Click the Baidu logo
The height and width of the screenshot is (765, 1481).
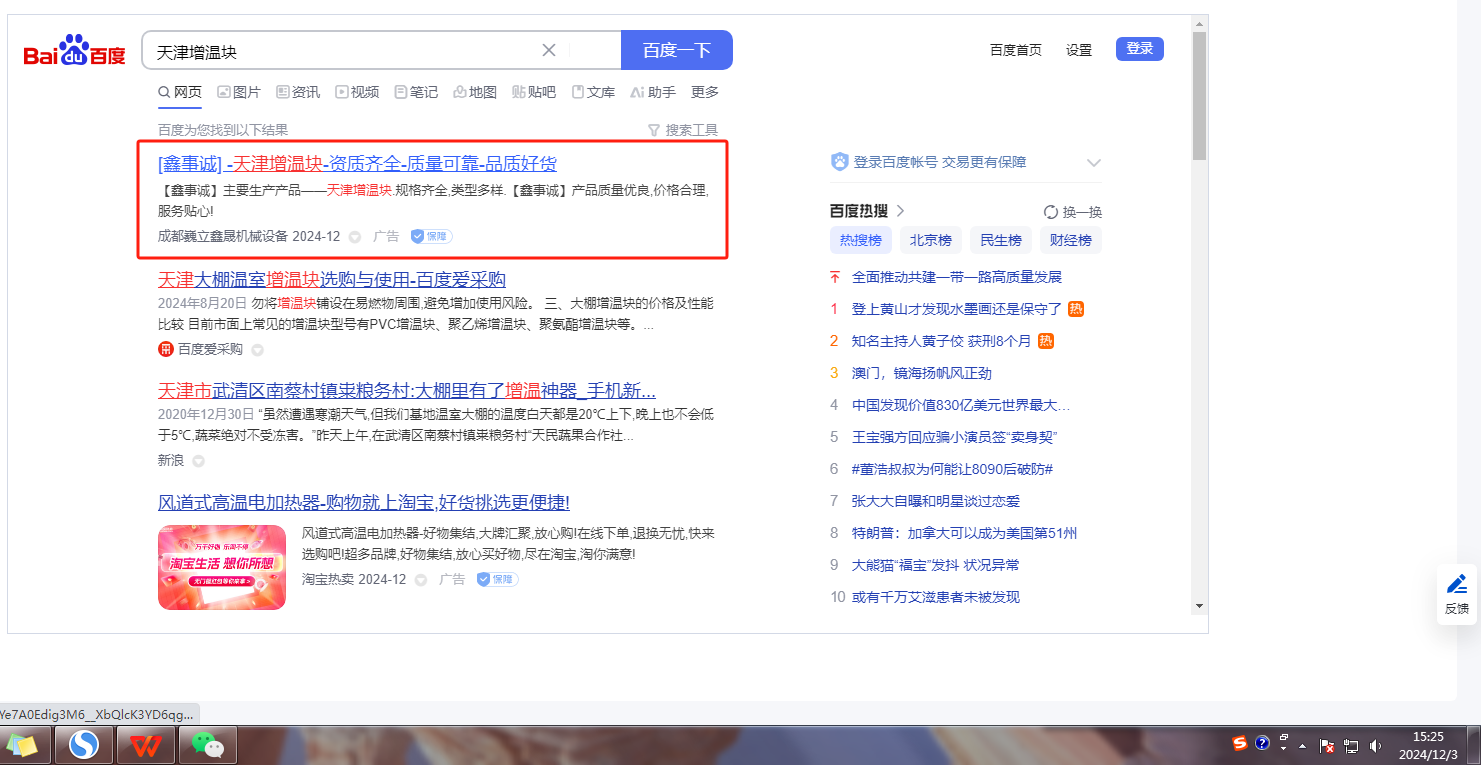[x=75, y=51]
